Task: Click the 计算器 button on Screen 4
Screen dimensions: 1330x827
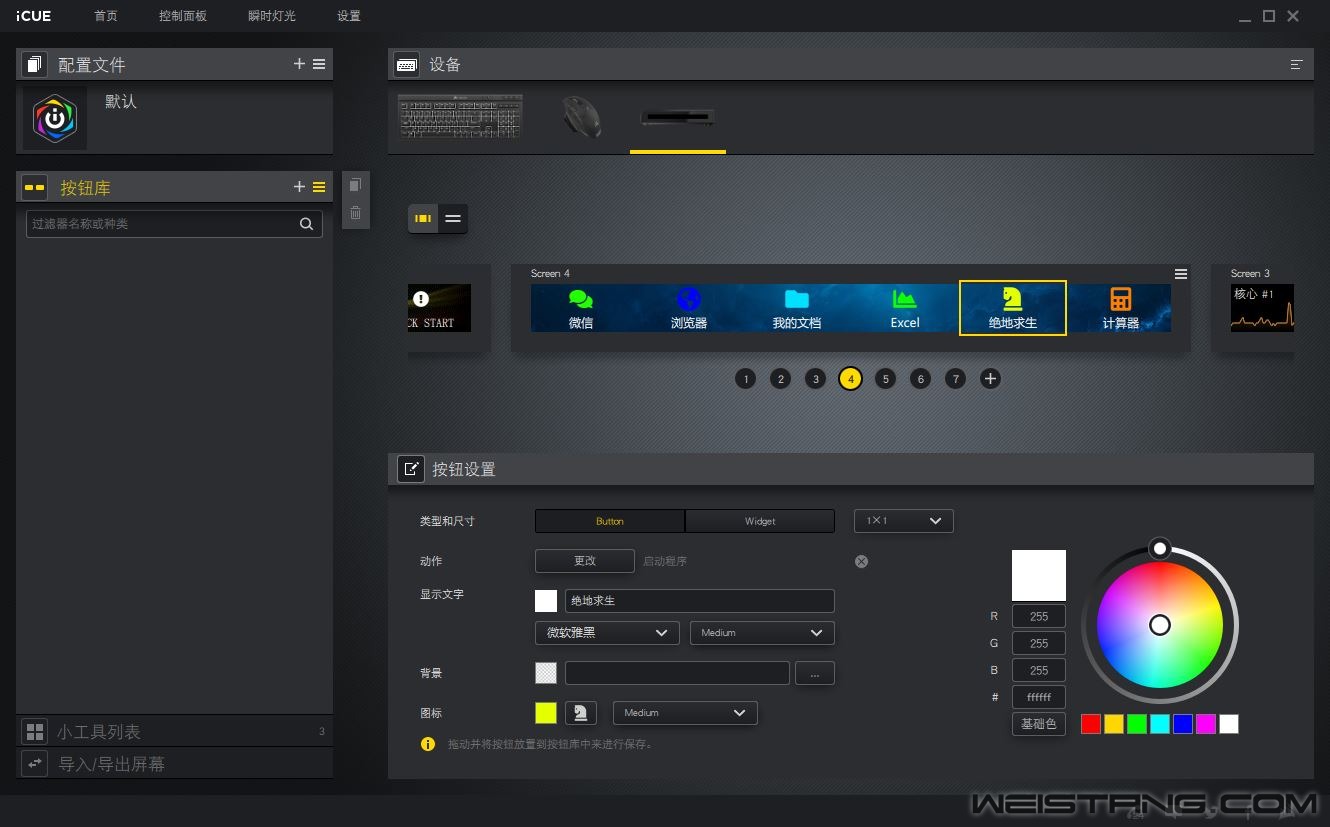Action: (1121, 308)
